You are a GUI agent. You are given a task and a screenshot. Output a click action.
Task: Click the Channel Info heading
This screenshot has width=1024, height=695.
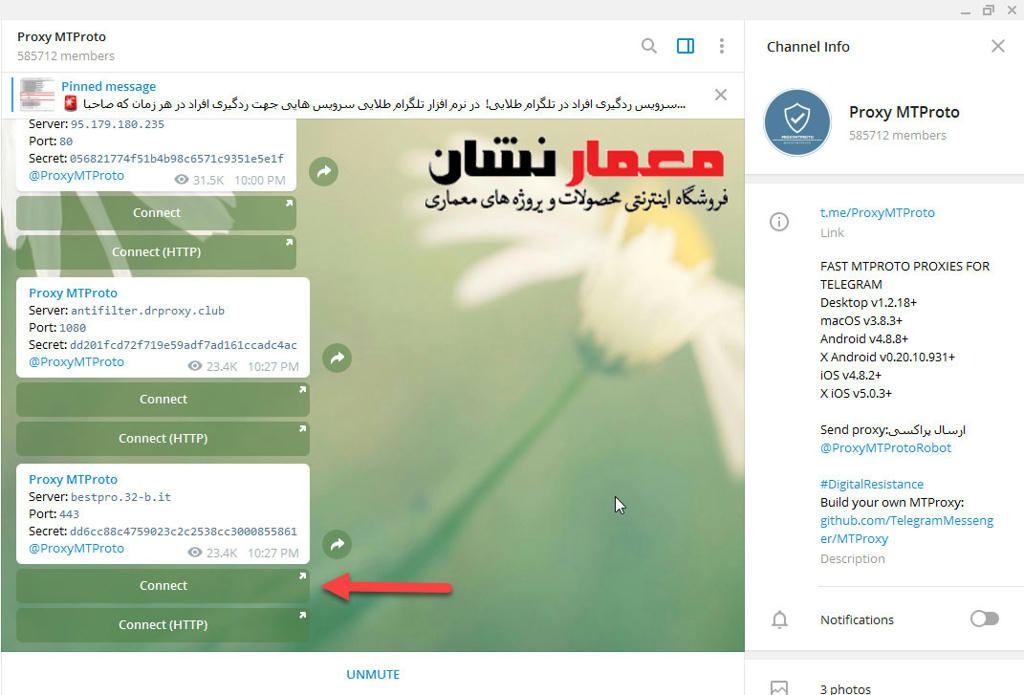[x=808, y=46]
